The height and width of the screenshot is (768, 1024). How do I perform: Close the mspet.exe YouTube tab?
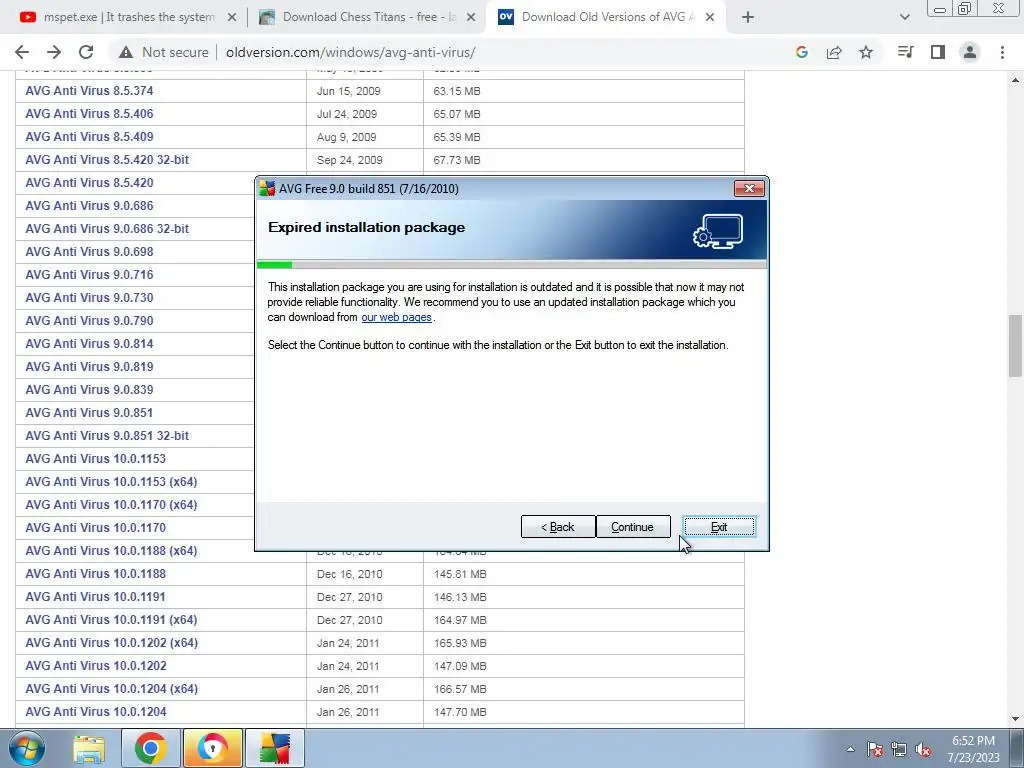tap(232, 18)
